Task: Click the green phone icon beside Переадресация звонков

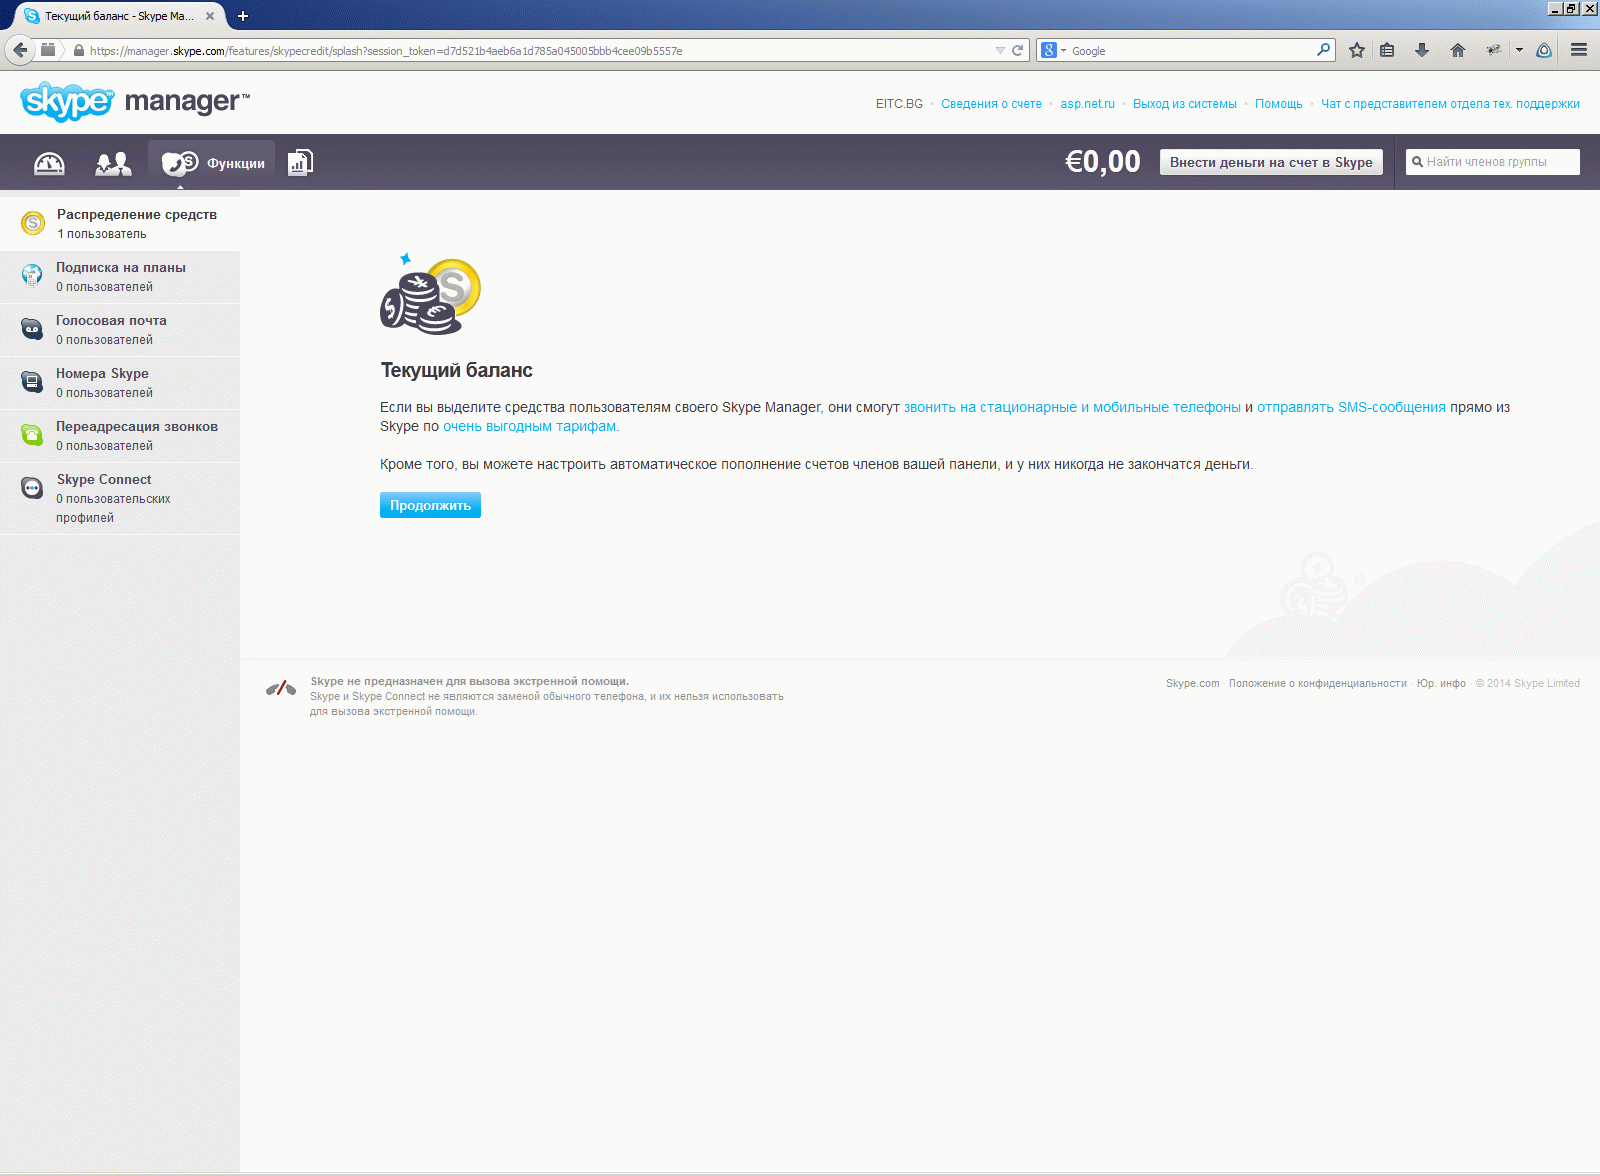Action: pyautogui.click(x=33, y=435)
